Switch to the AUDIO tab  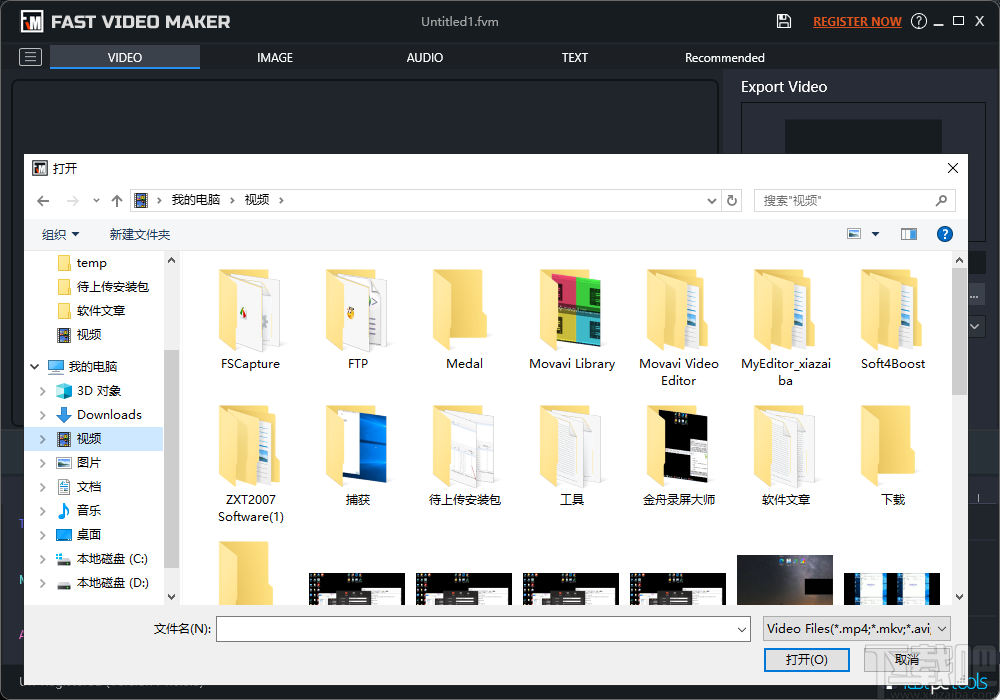pos(424,57)
